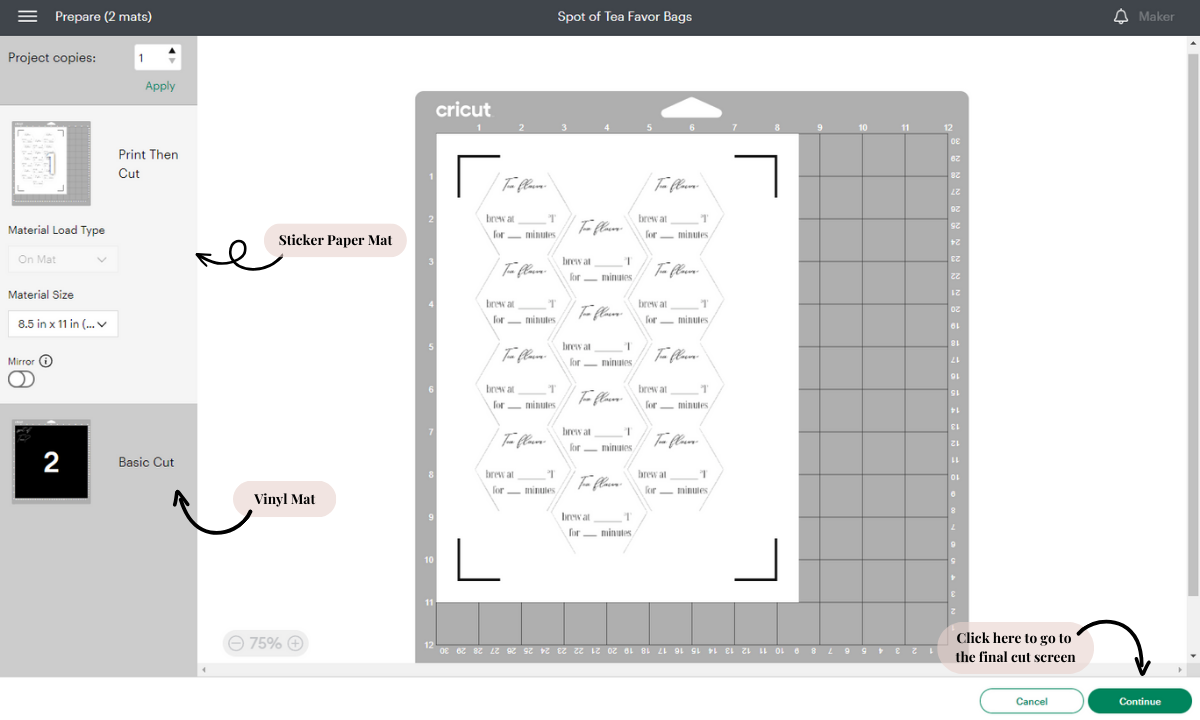Open the hamburger main menu

pos(28,17)
